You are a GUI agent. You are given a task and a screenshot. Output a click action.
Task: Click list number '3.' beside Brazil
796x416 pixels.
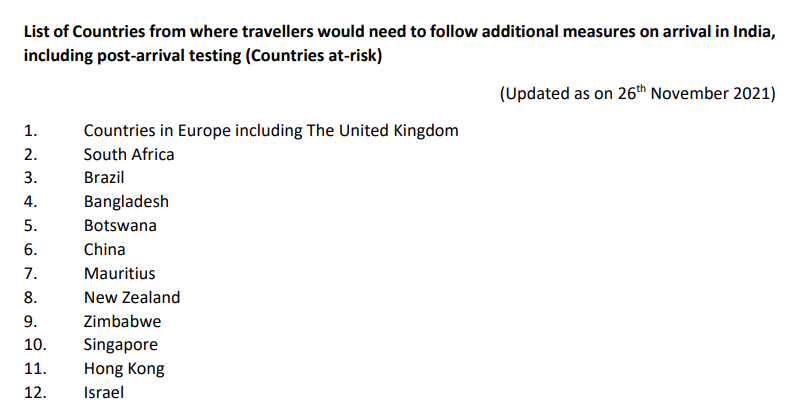(x=30, y=178)
